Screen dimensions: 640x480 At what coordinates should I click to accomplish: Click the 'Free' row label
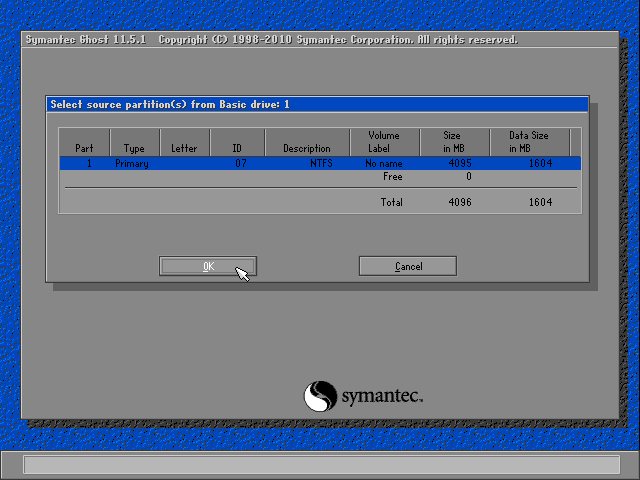pos(393,176)
